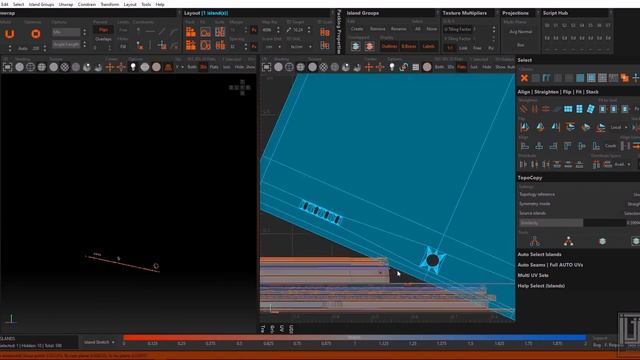
Task: Toggle the S.Boxes display button
Action: pyautogui.click(x=409, y=46)
